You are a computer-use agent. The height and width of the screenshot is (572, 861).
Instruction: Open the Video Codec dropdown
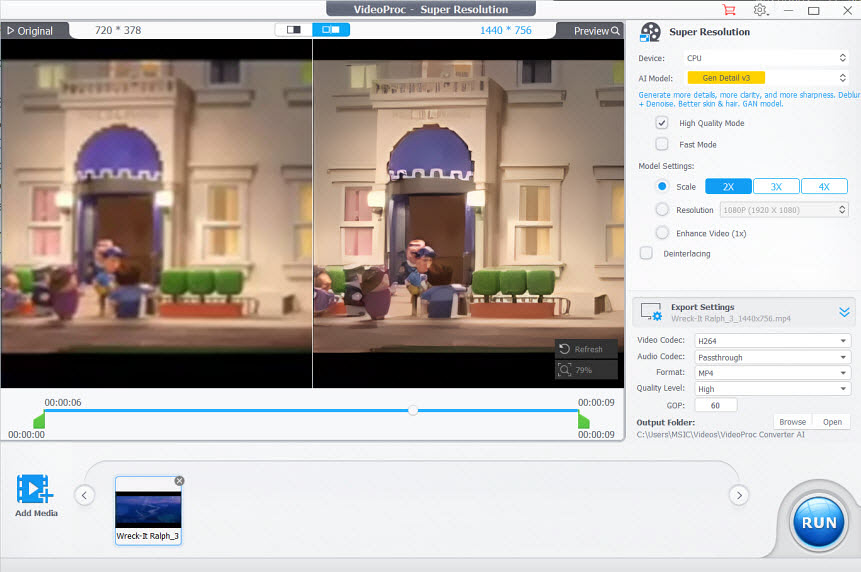pyautogui.click(x=773, y=341)
